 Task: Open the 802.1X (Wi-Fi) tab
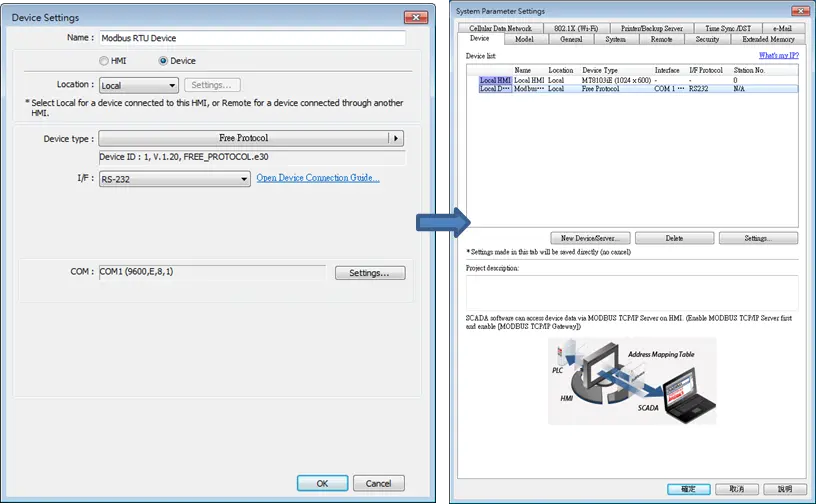click(x=576, y=28)
